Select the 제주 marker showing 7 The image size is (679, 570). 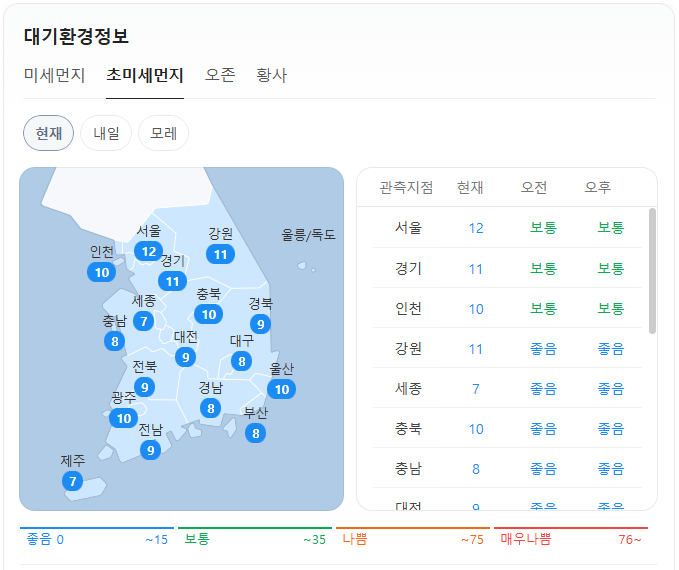point(72,481)
